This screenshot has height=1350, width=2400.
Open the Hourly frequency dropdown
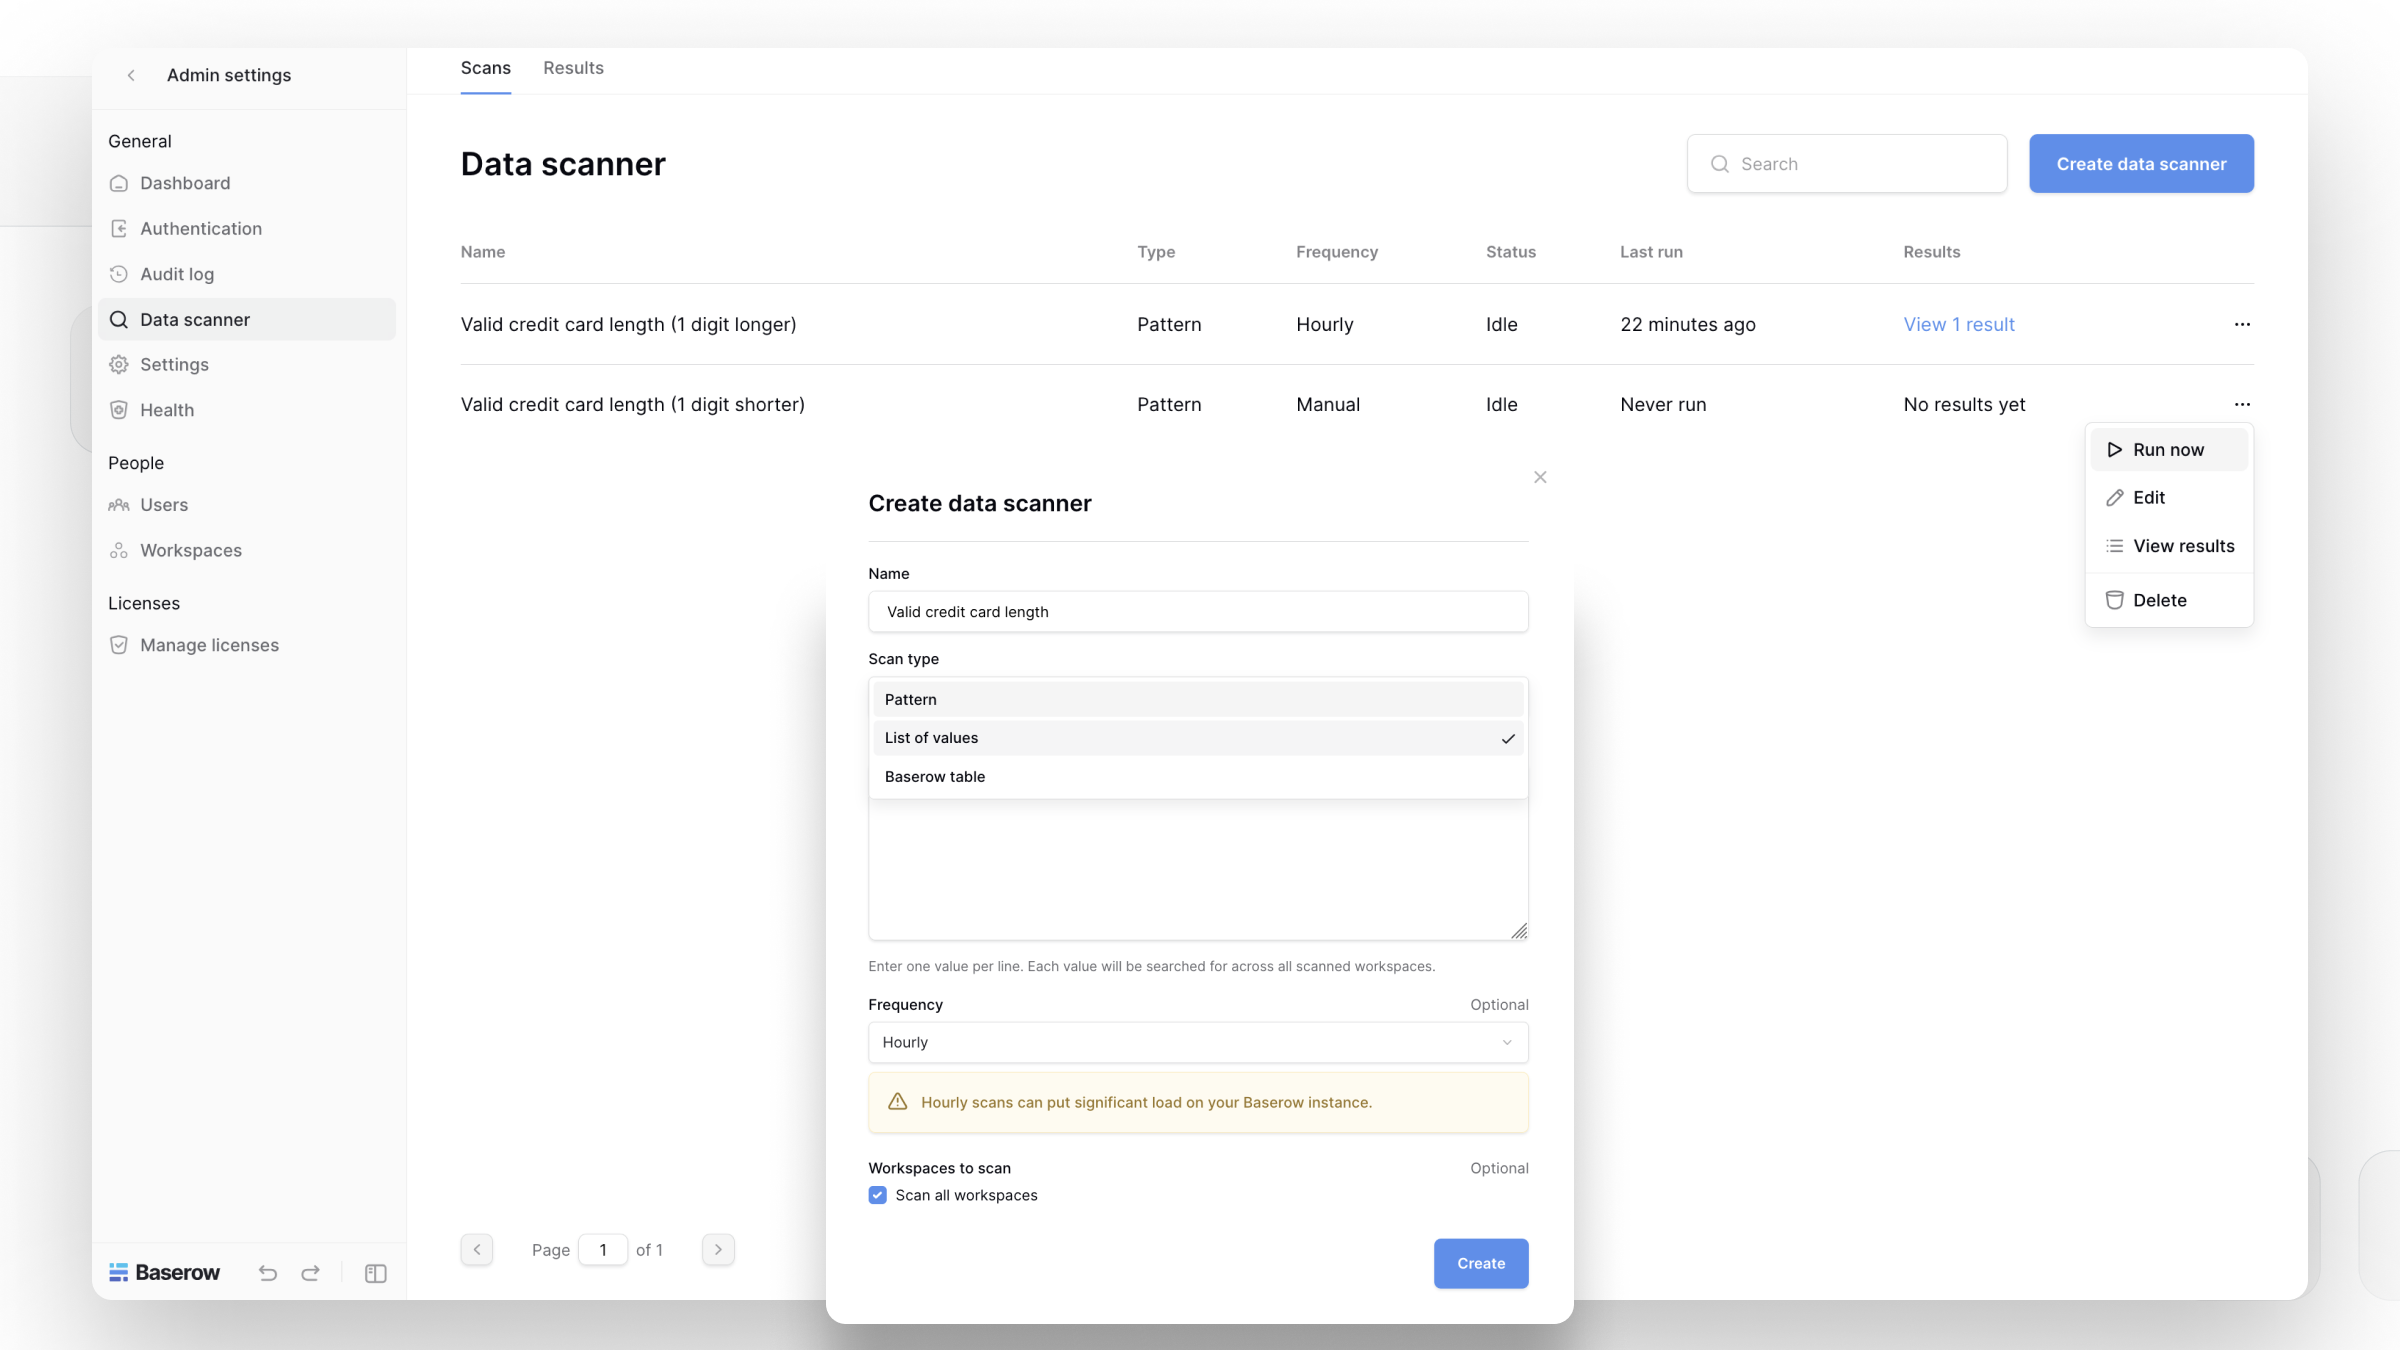click(x=1197, y=1042)
